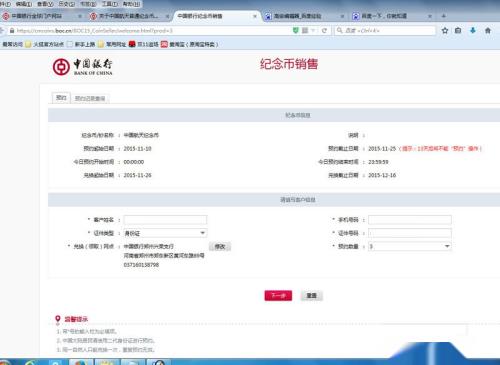This screenshot has width=500, height=365.
Task: Open the 火狐官方站点 bookmark folder
Action: tap(45, 44)
